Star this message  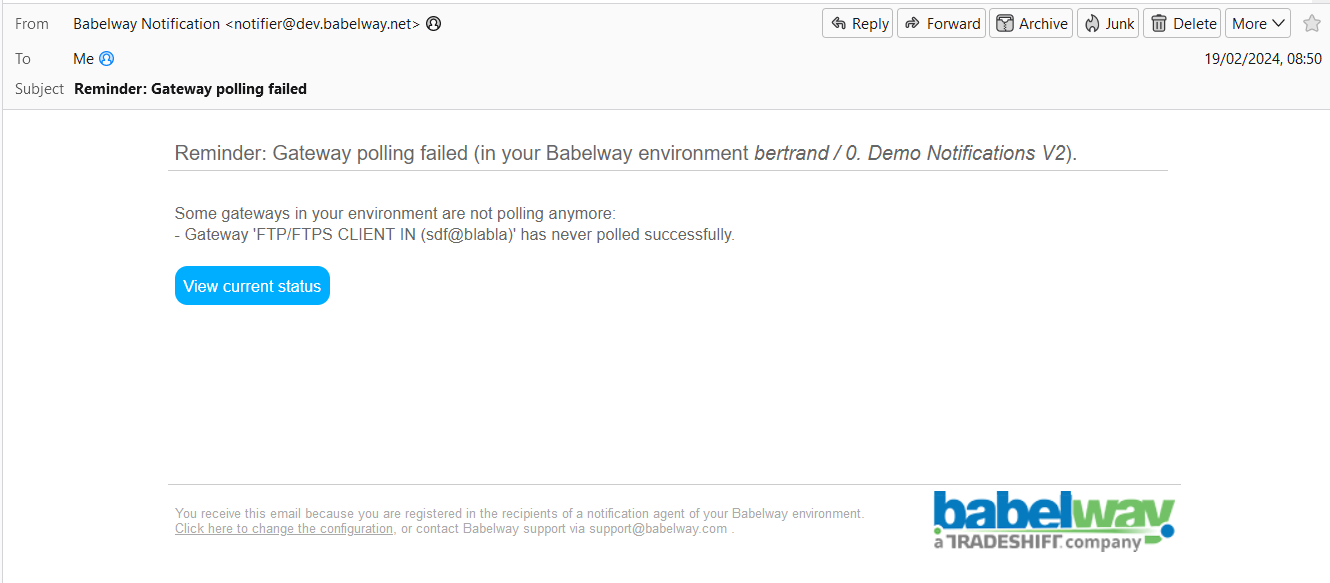point(1312,24)
